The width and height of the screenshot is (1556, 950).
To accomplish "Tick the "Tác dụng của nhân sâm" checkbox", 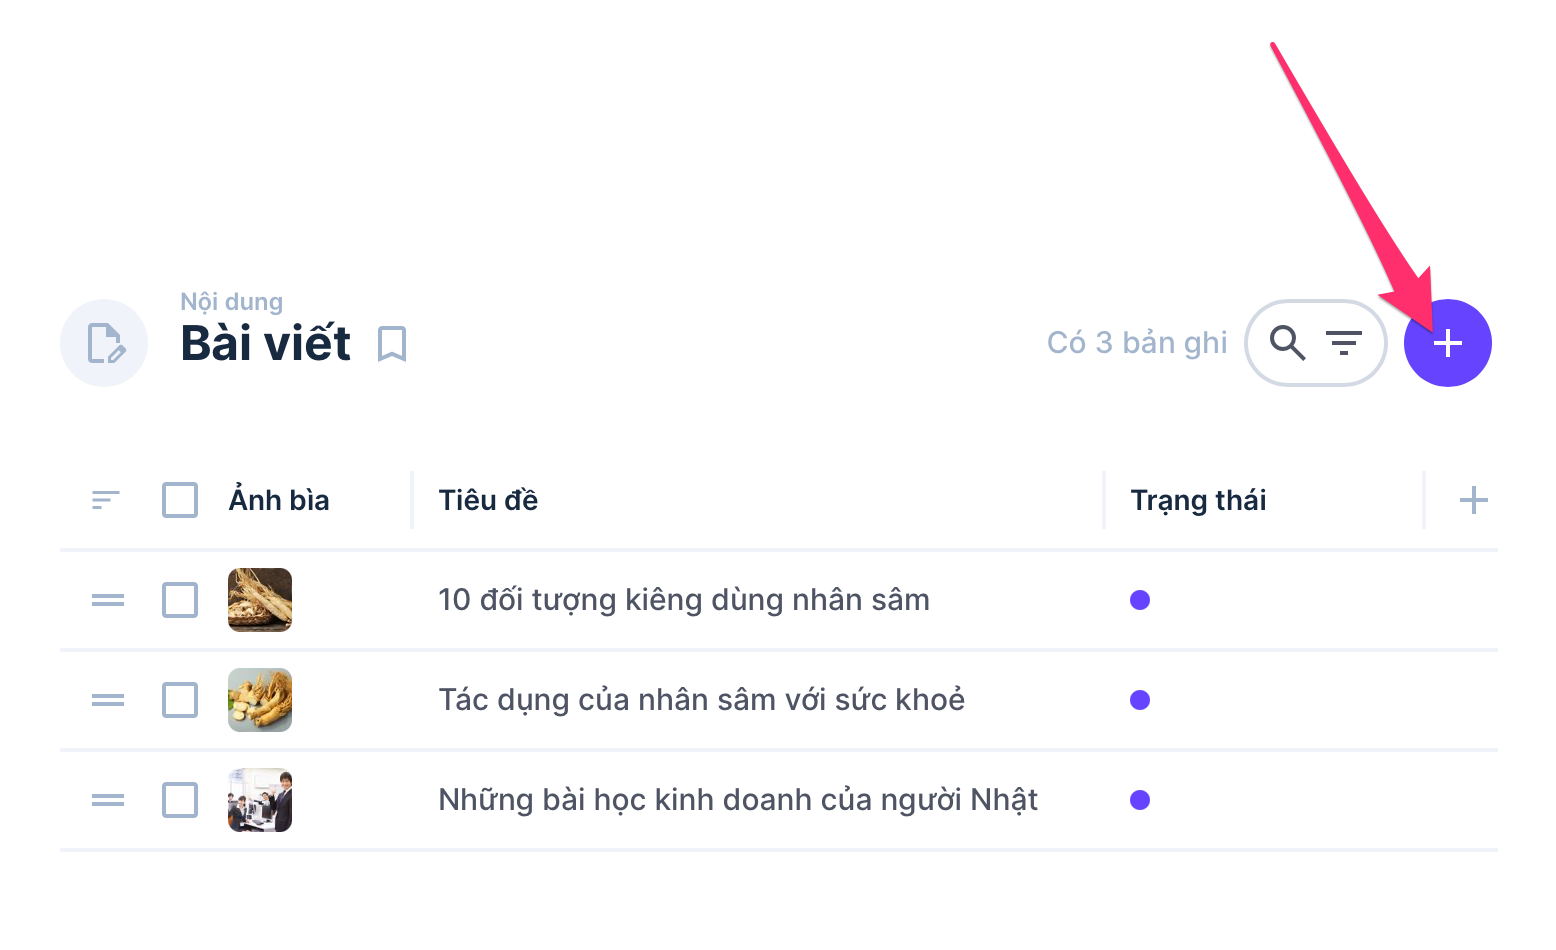I will click(x=180, y=700).
